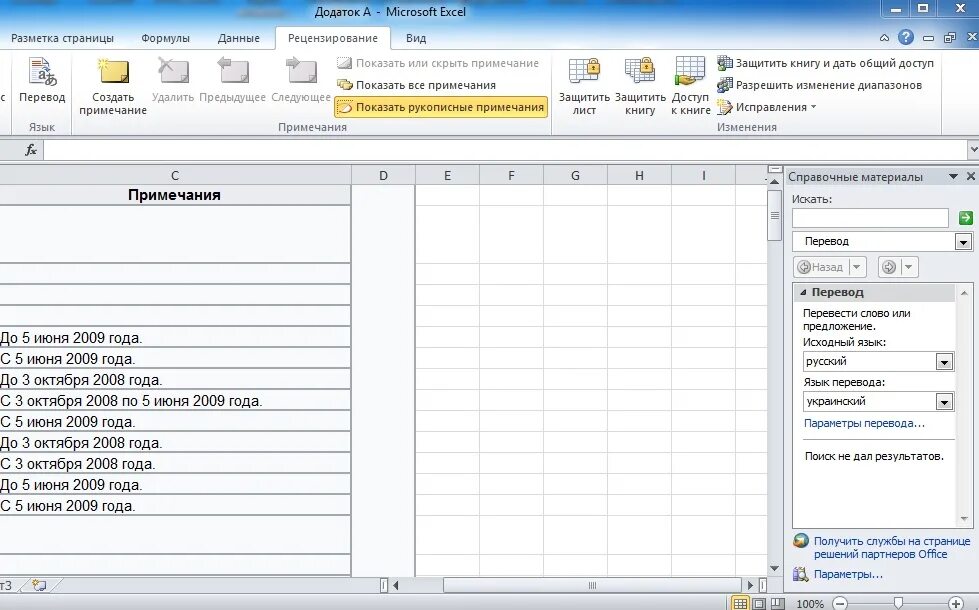Click the Искать search field
Screen dimensions: 979x610
pyautogui.click(x=870, y=218)
